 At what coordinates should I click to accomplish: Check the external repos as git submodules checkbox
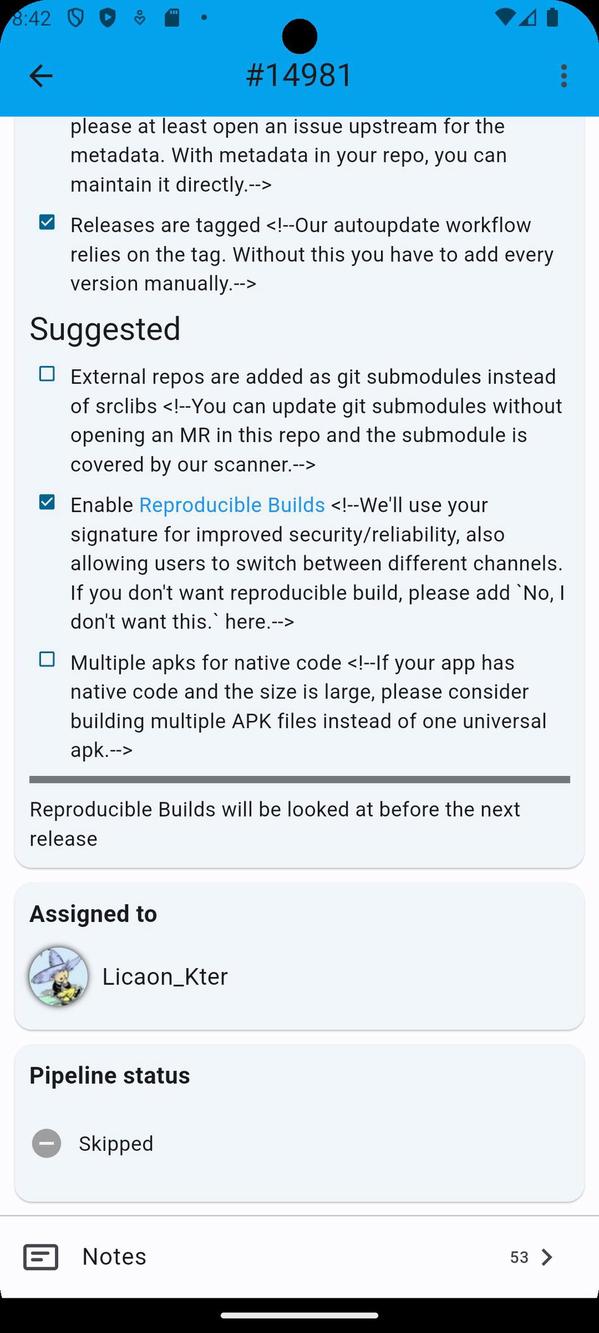46,373
